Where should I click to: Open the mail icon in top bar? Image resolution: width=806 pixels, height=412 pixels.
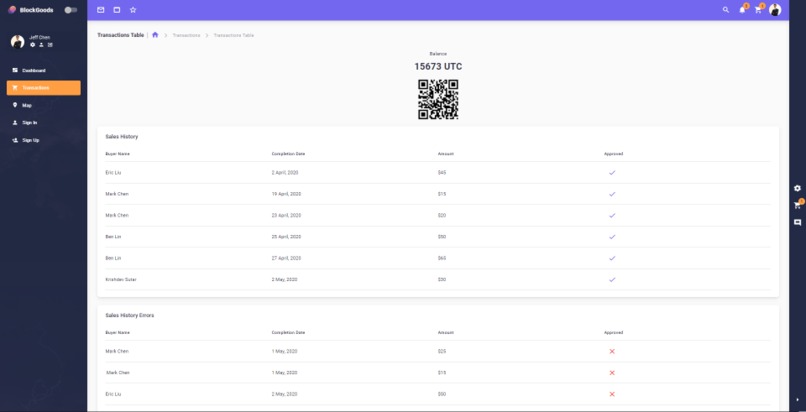point(101,10)
